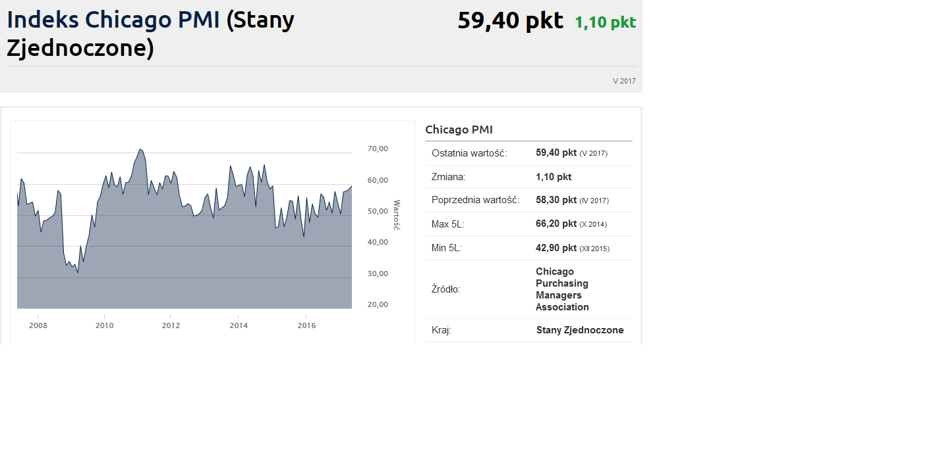Click the 2009 trough on the chart line
The height and width of the screenshot is (455, 945).
[x=78, y=272]
